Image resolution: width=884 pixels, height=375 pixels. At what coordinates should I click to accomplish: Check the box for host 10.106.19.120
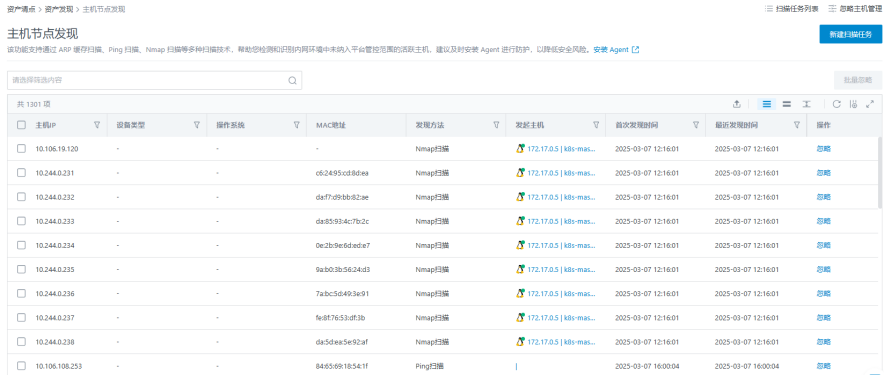21,149
